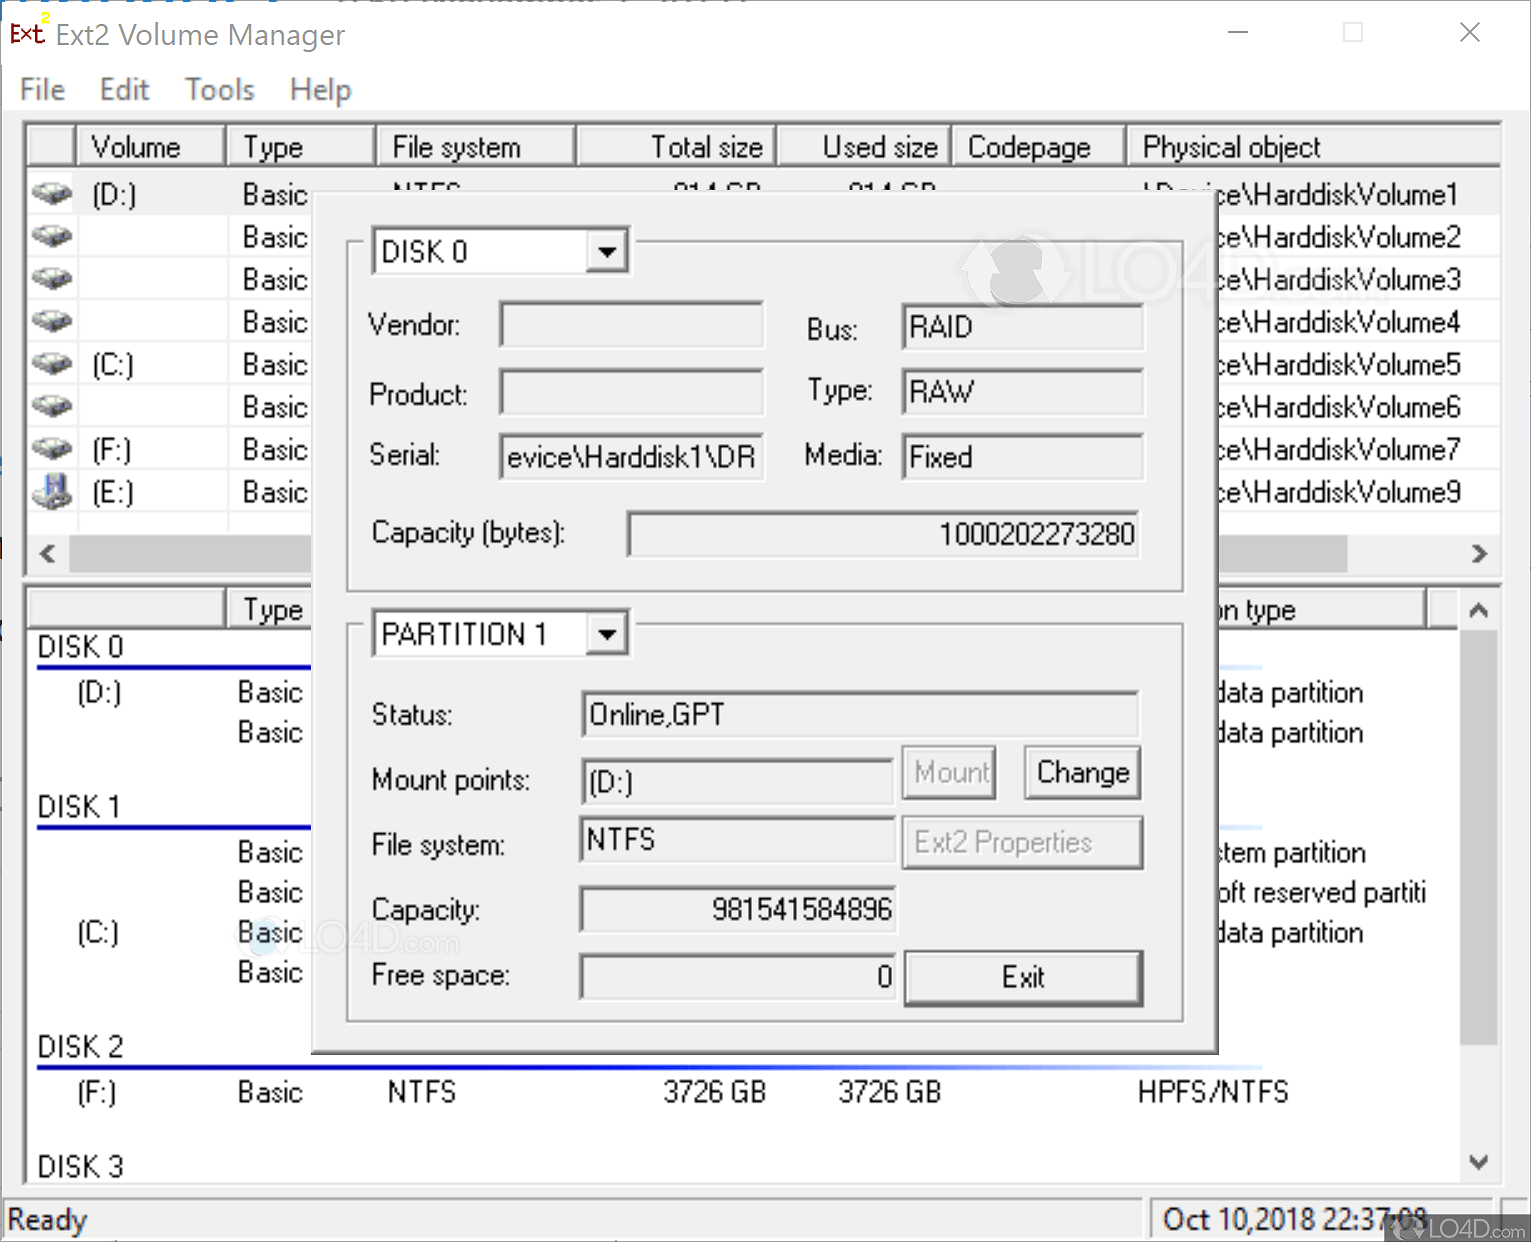Open the Help menu
Image resolution: width=1531 pixels, height=1242 pixels.
pos(320,90)
